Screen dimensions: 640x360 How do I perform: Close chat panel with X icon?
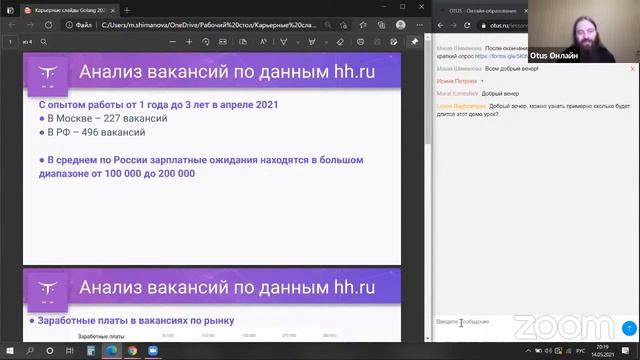(633, 69)
